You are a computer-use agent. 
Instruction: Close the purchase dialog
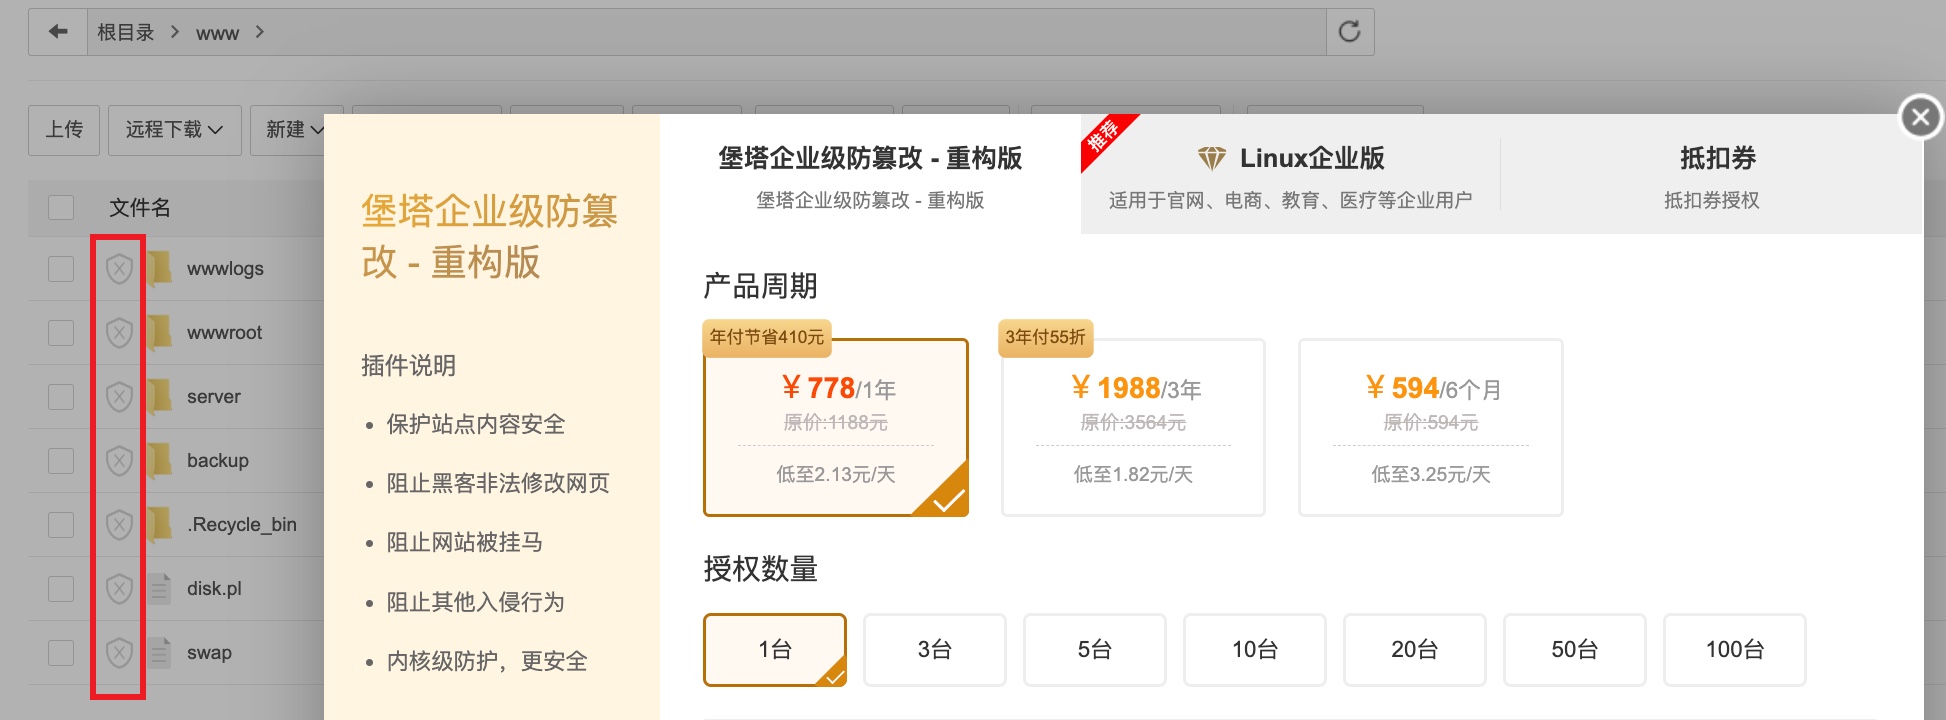pyautogui.click(x=1920, y=118)
